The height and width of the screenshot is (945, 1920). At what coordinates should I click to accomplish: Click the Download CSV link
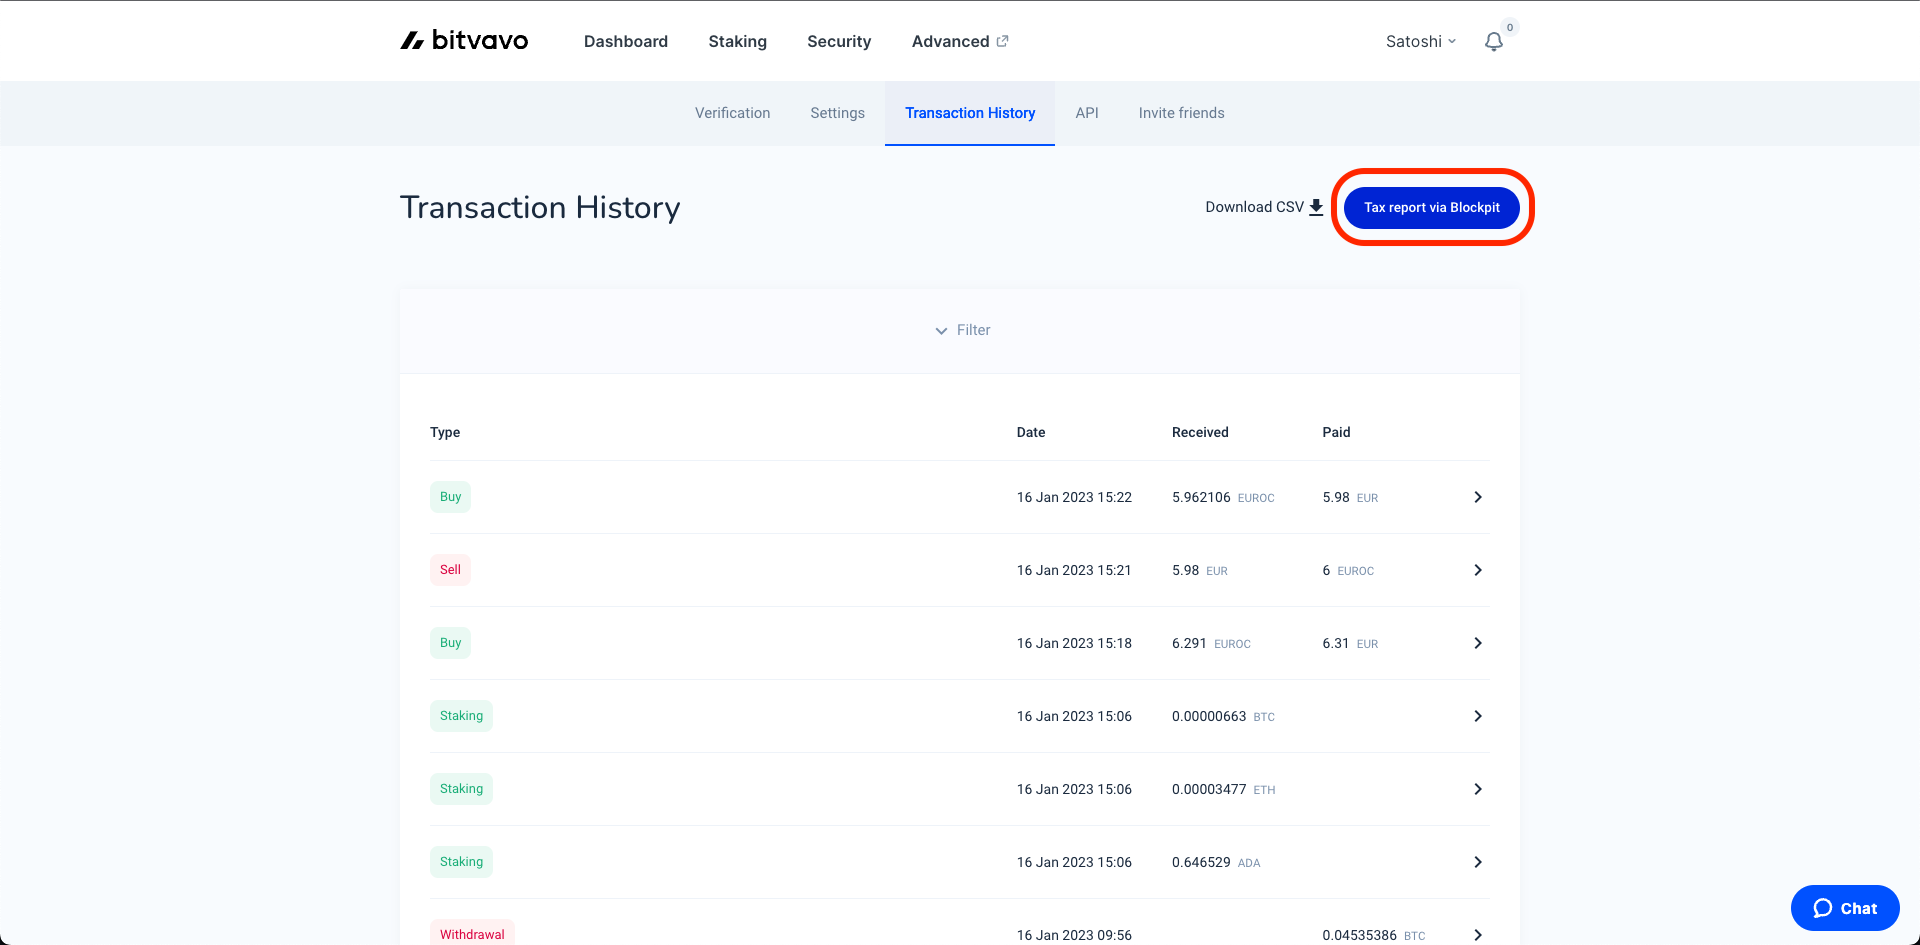(x=1264, y=207)
